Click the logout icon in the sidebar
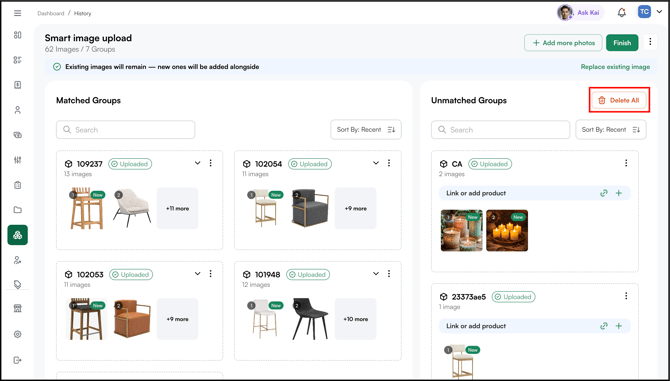The width and height of the screenshot is (670, 381). pos(18,360)
